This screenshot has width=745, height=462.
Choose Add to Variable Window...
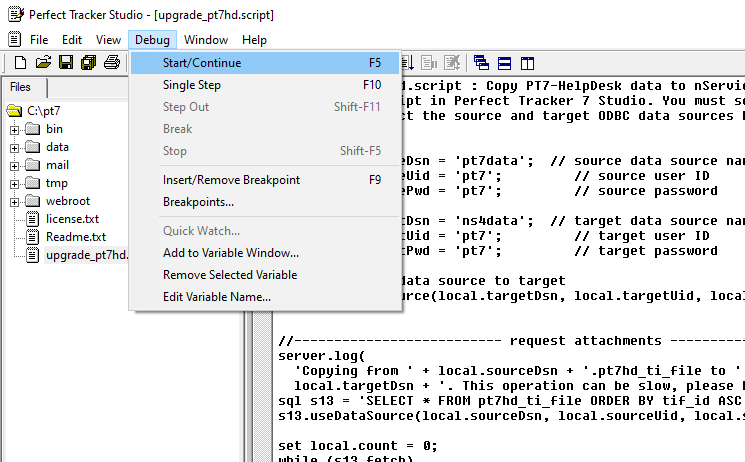coord(265,252)
